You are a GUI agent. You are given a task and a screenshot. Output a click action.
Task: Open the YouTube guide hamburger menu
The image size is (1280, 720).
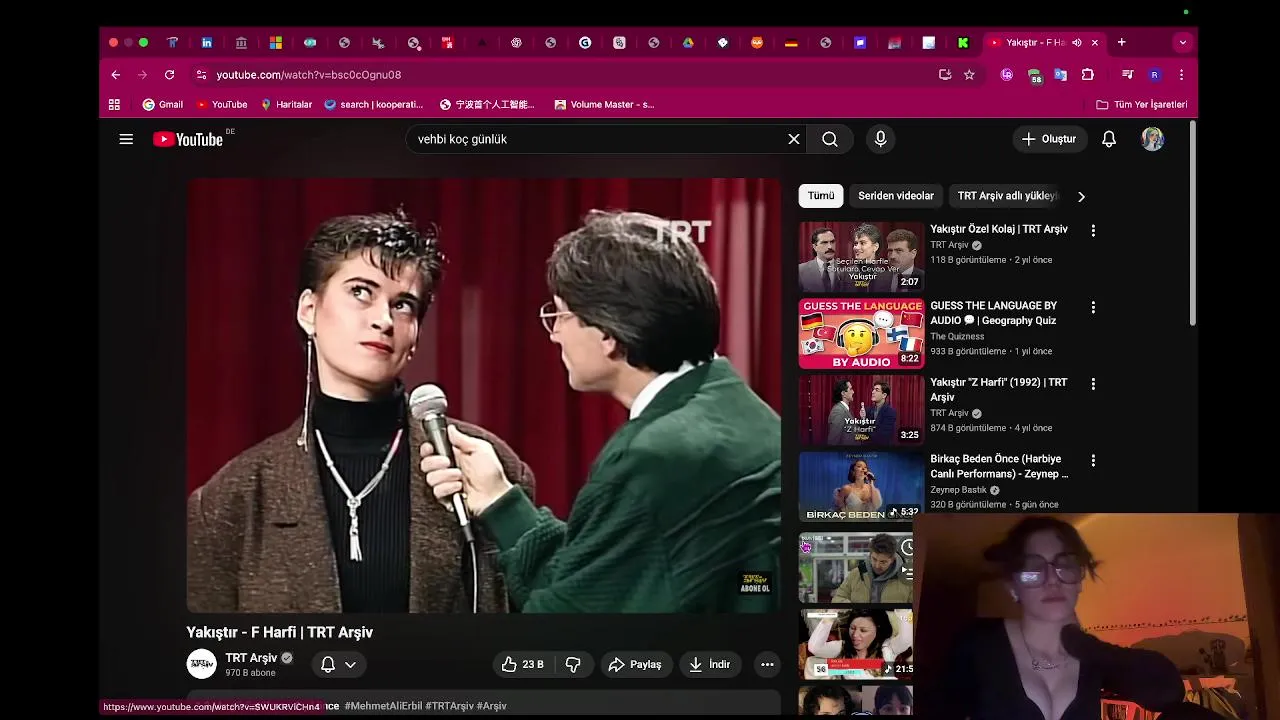pyautogui.click(x=126, y=139)
